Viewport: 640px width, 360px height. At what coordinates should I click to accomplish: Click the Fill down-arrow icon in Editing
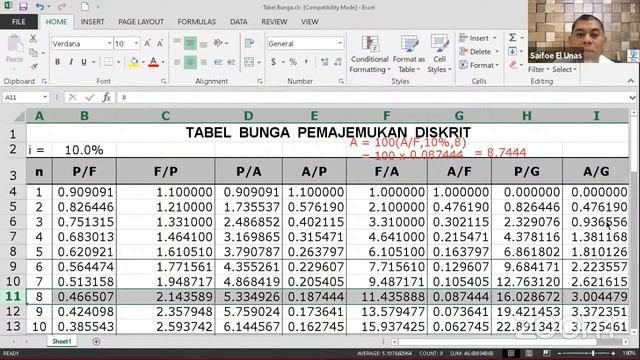click(x=513, y=51)
